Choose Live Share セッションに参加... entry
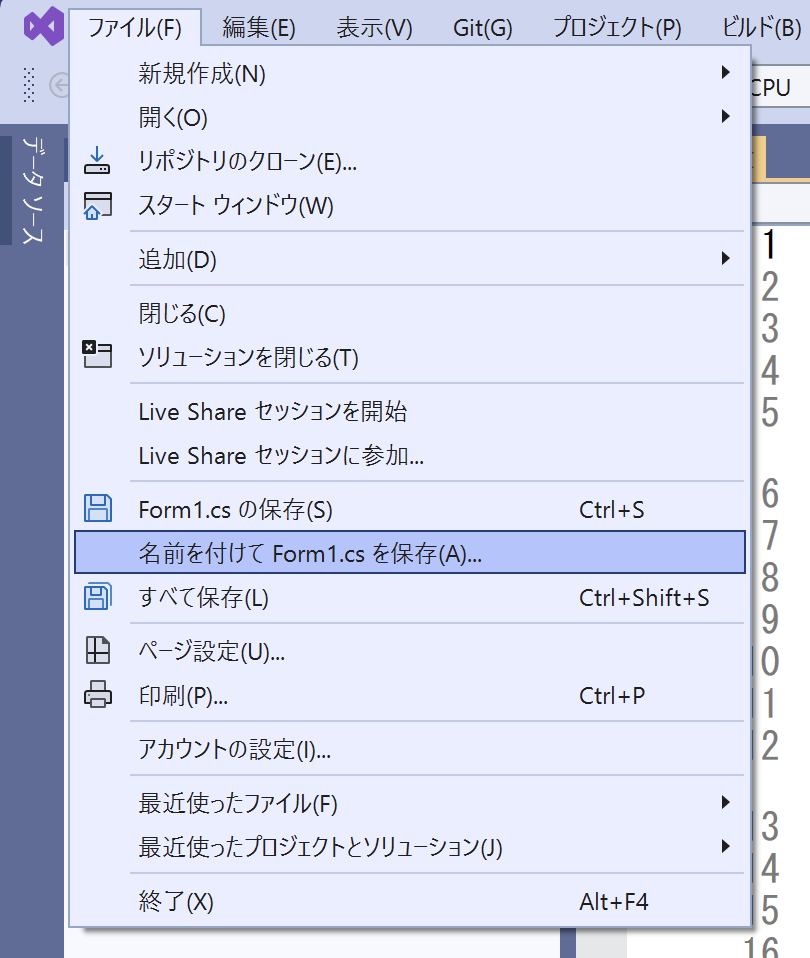 coord(410,455)
